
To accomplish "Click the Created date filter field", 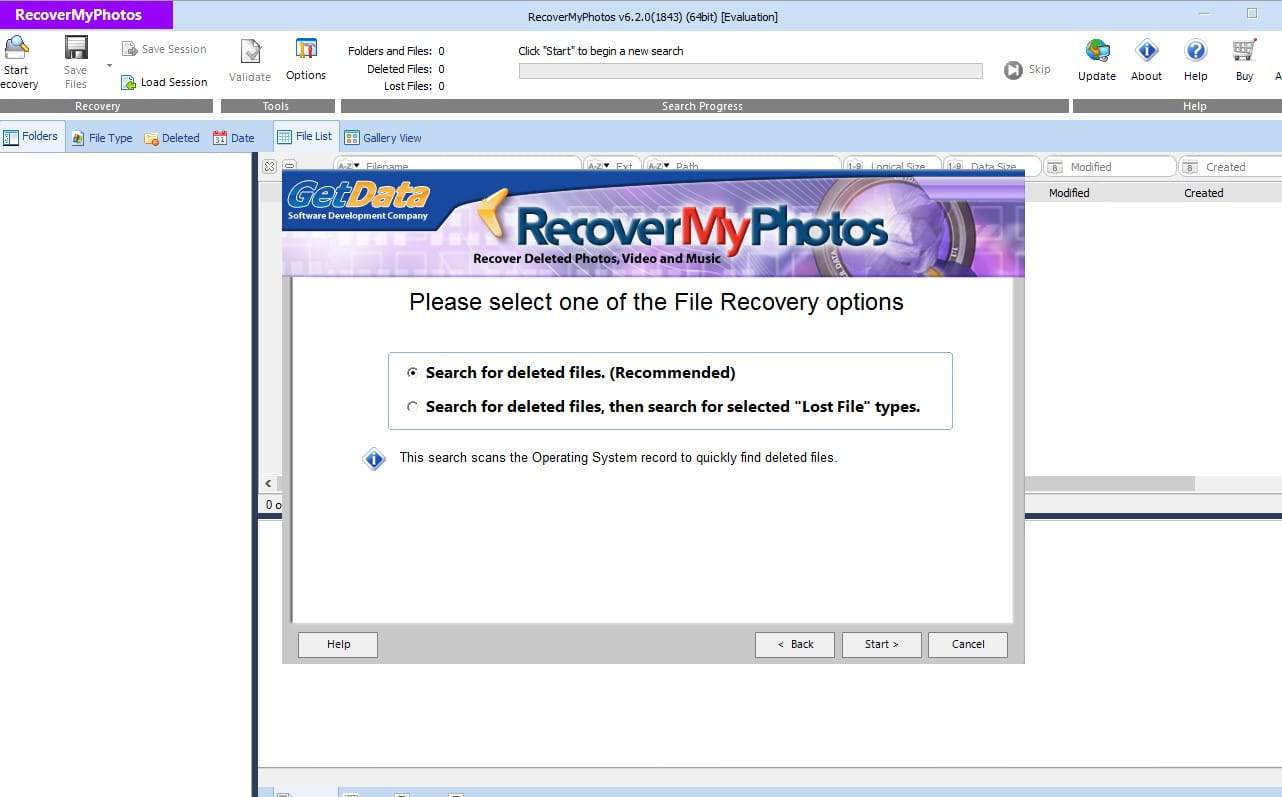I will pyautogui.click(x=1230, y=167).
